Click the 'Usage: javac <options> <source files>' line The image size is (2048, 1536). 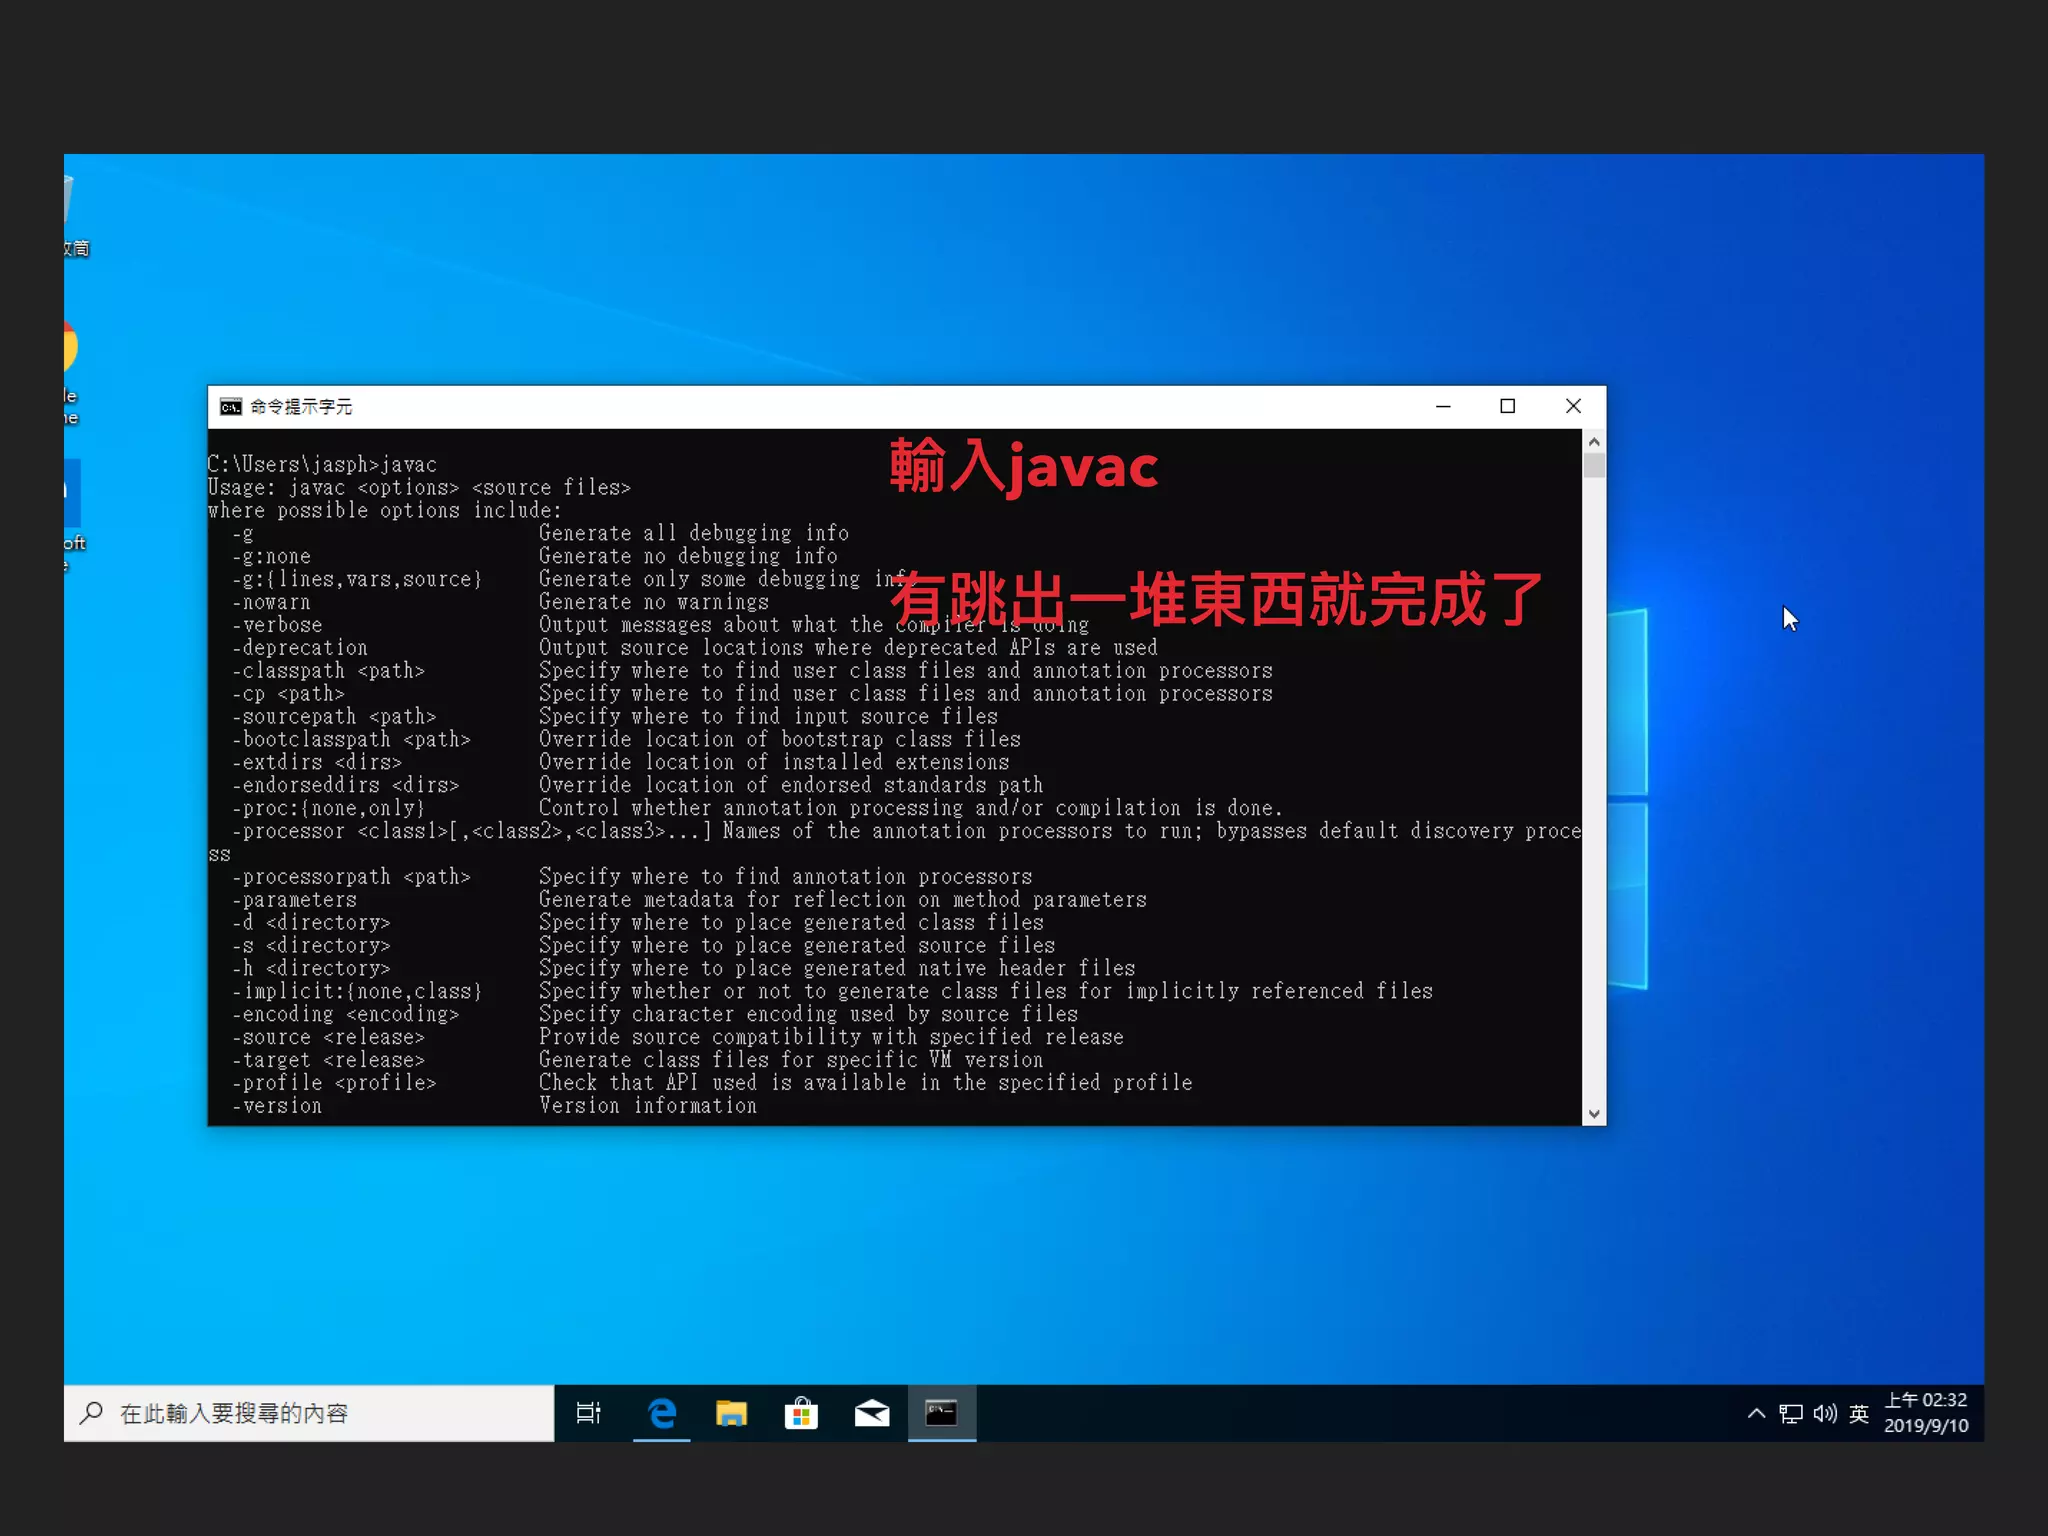[x=420, y=488]
